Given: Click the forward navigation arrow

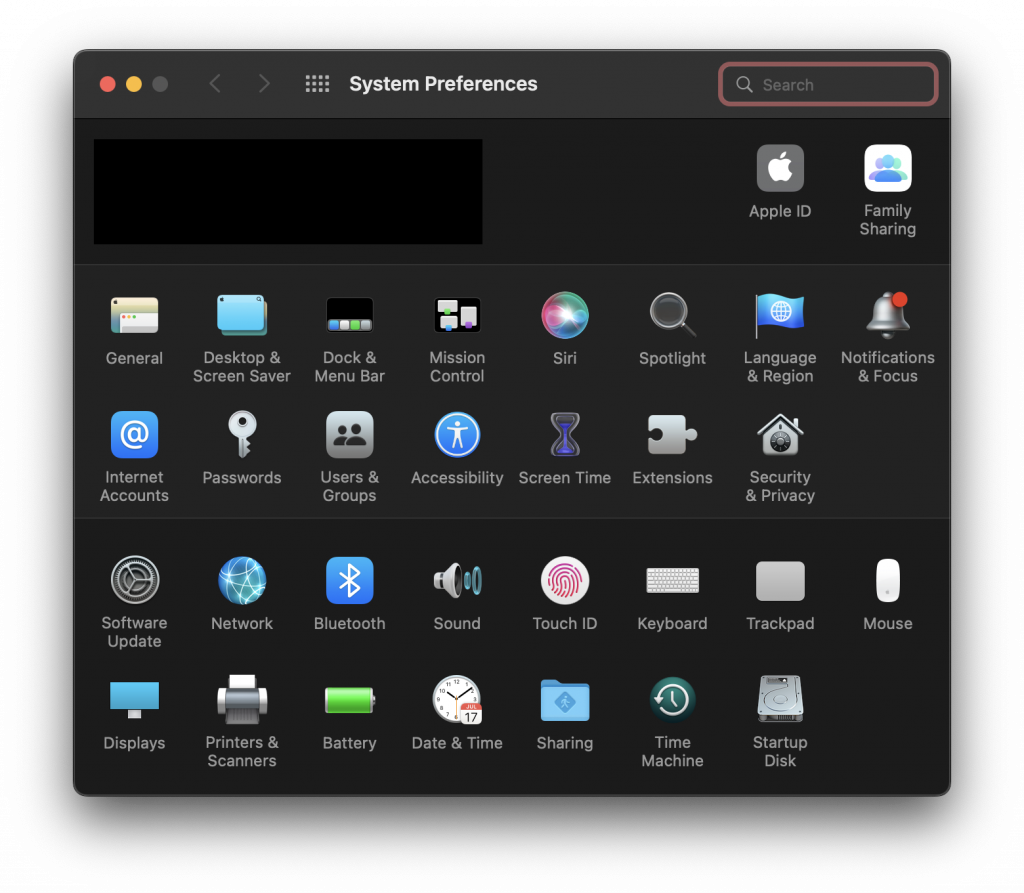Looking at the screenshot, I should tap(264, 84).
